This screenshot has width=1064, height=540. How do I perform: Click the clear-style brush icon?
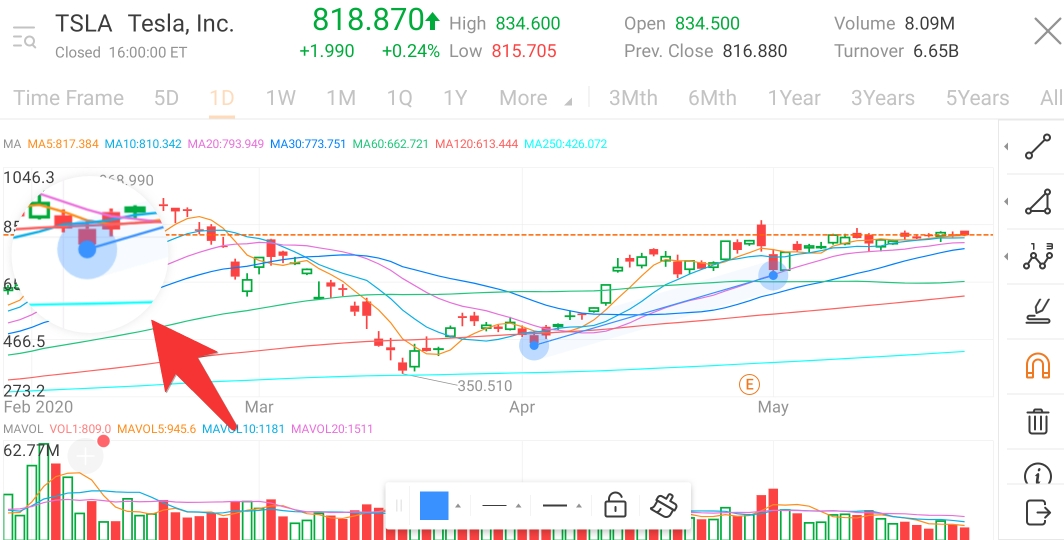(x=663, y=505)
